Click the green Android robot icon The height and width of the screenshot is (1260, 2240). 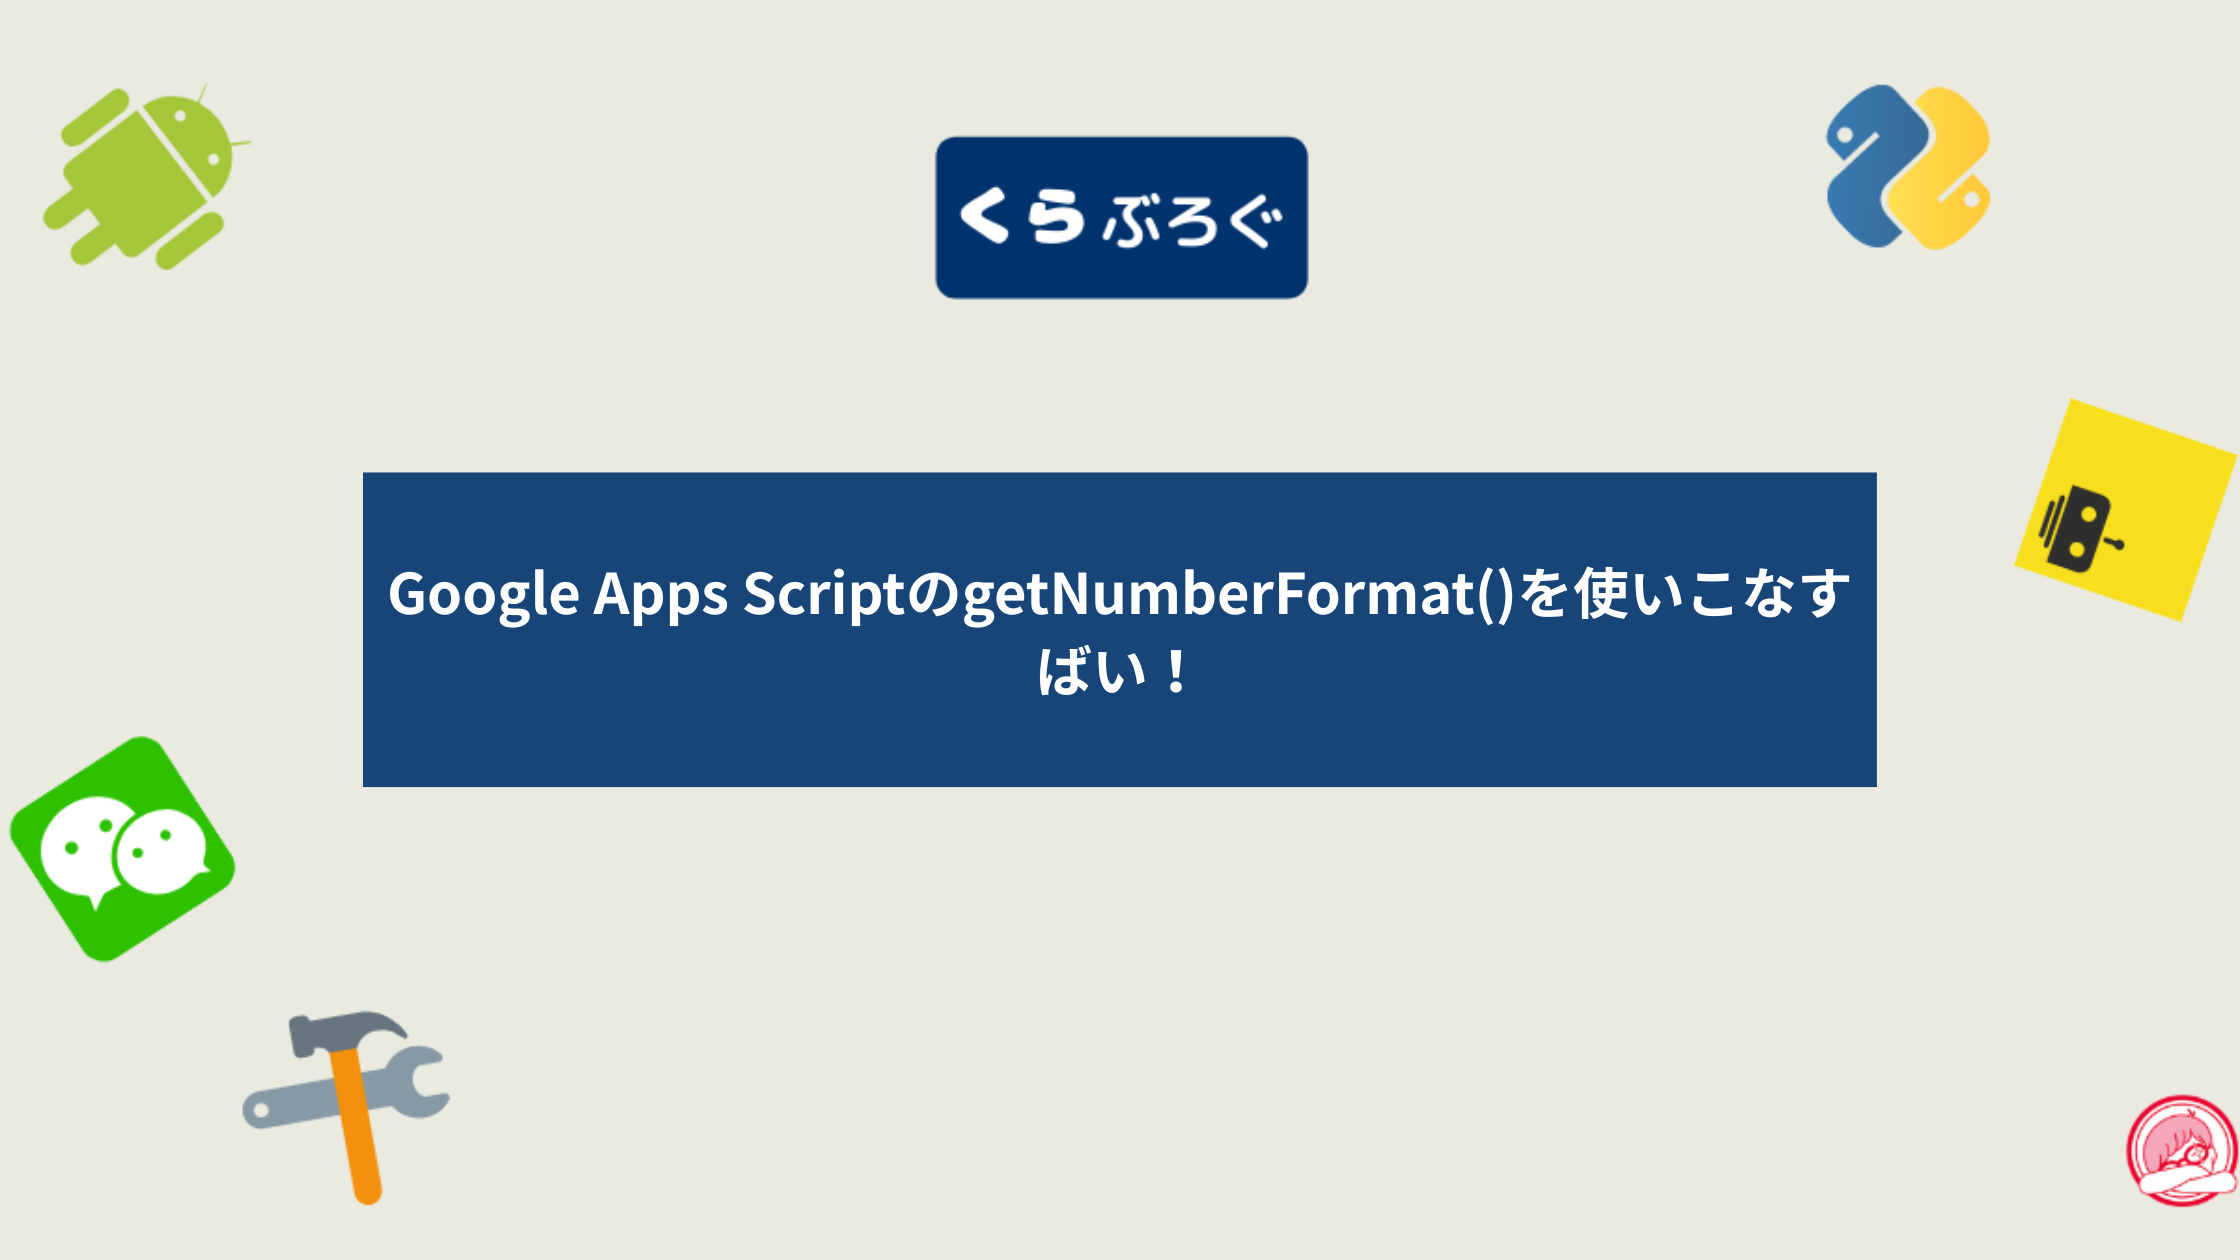click(144, 176)
